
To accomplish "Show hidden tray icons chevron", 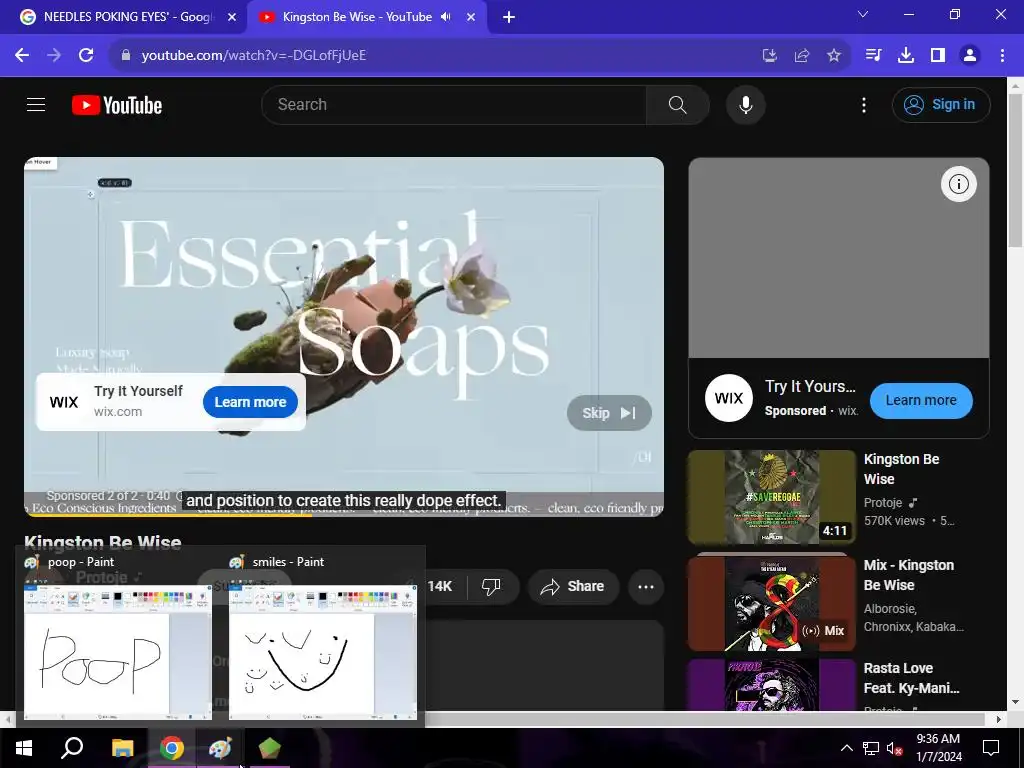I will point(846,748).
